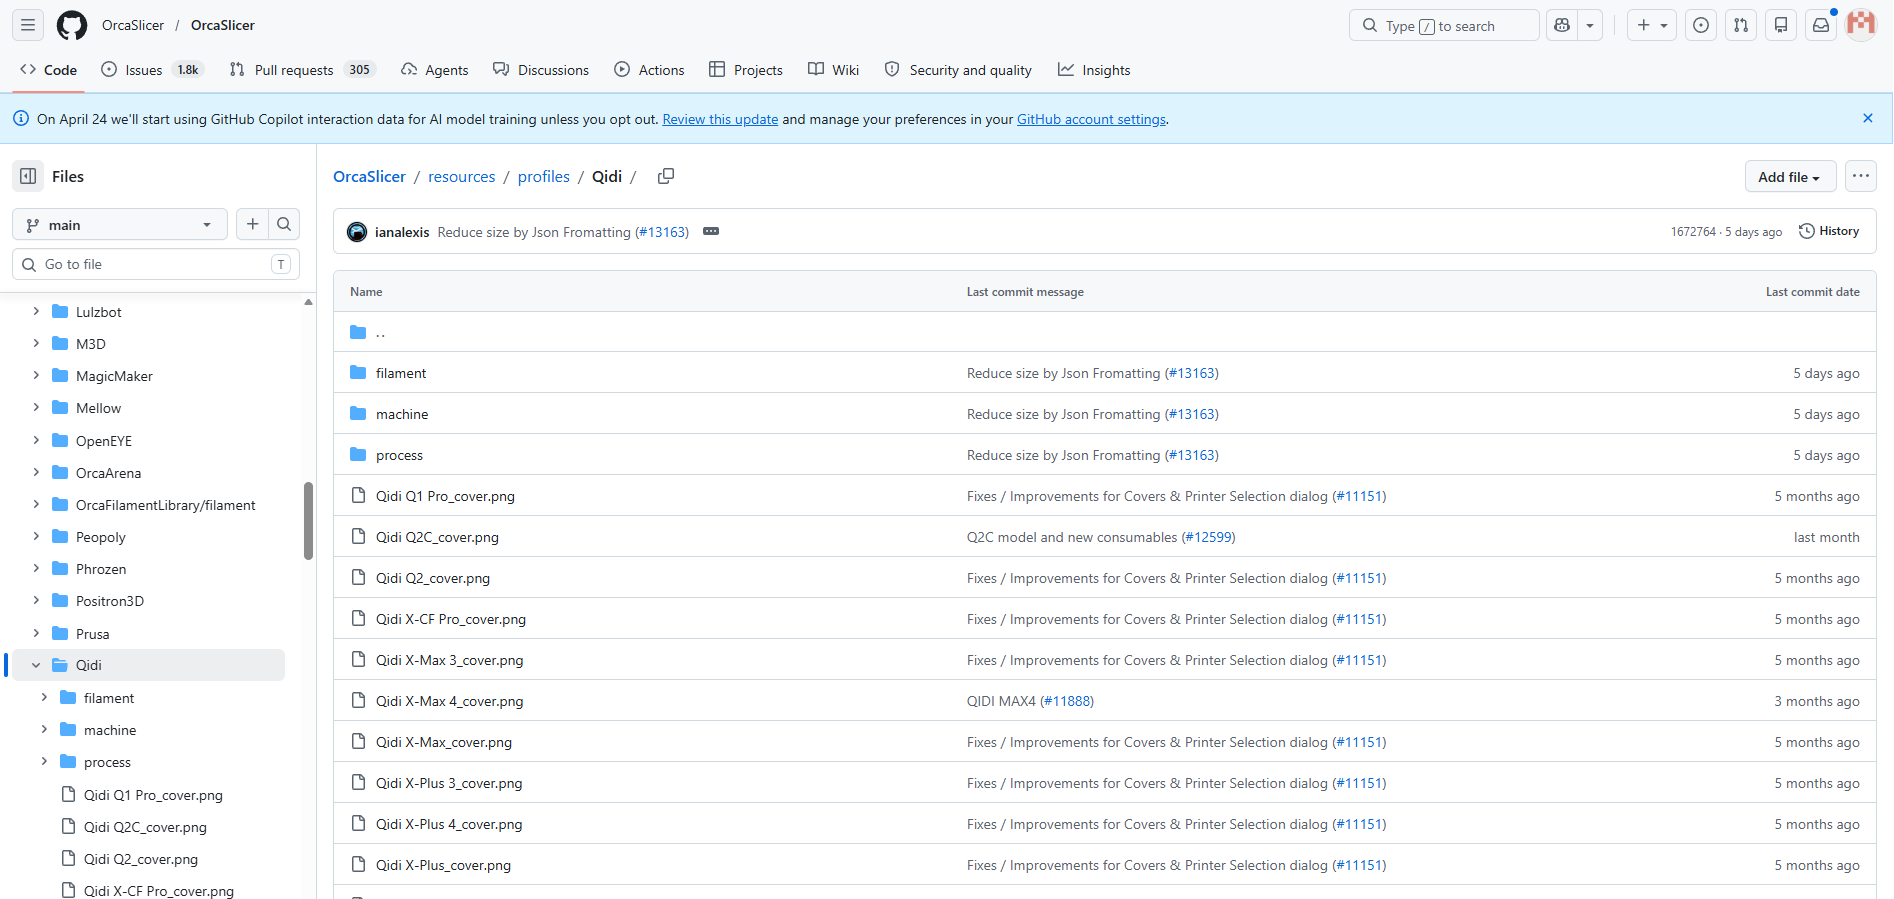The image size is (1894, 899).
Task: Expand the Lulzbot folder in tree
Action: pos(36,312)
